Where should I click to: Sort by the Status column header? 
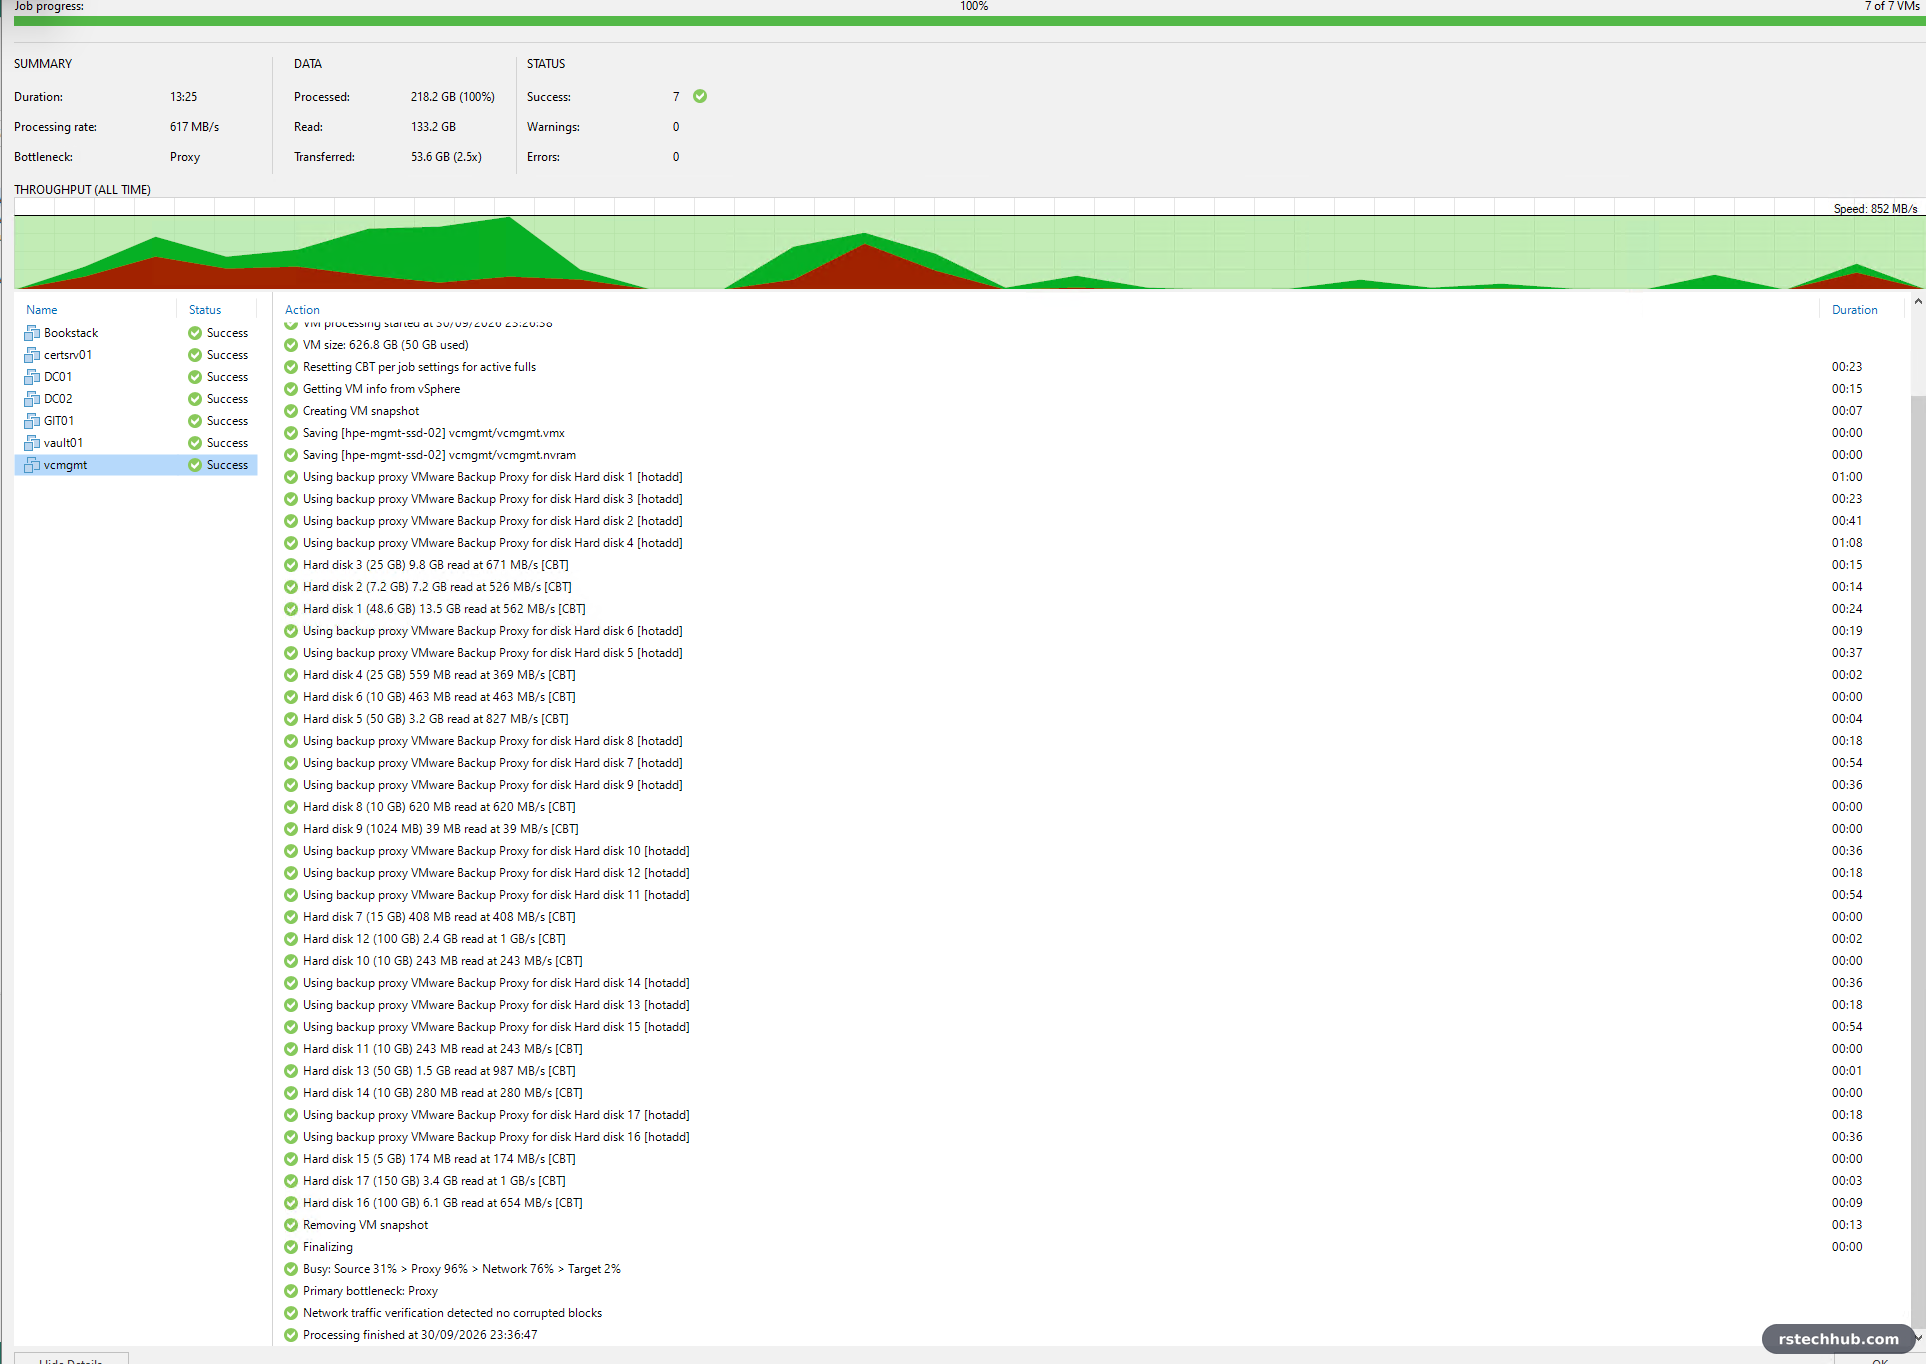coord(205,310)
